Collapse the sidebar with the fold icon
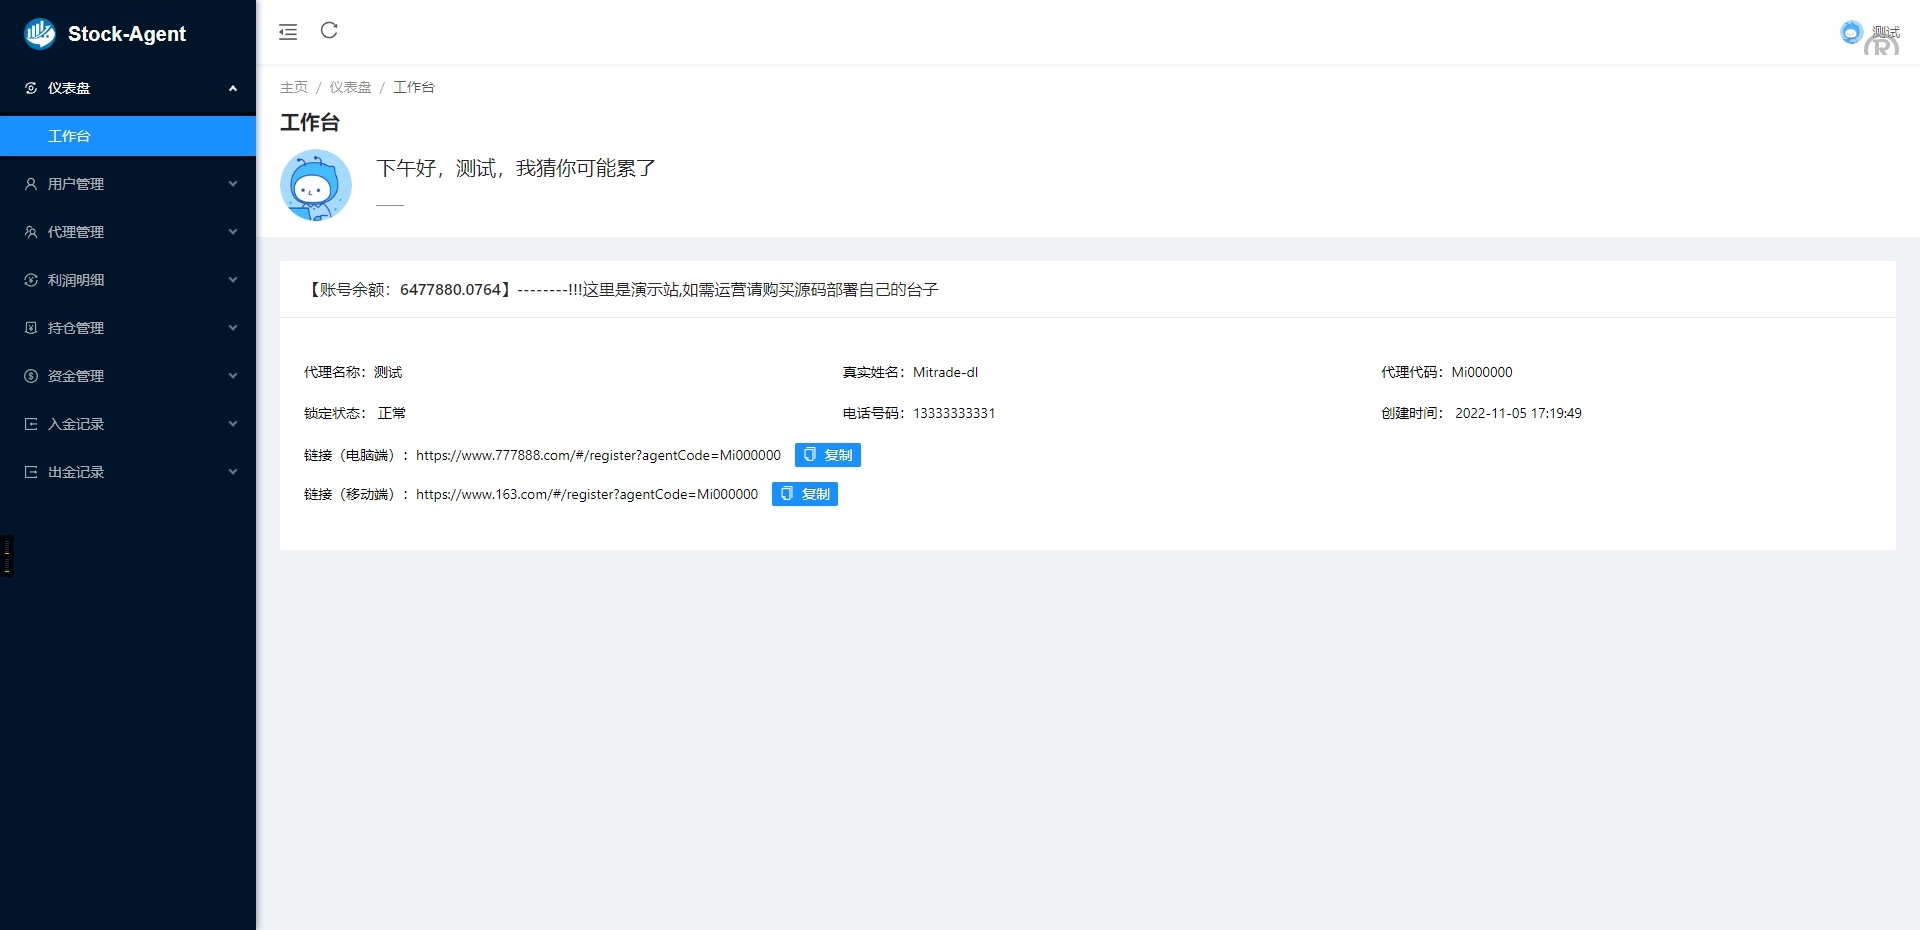Viewport: 1920px width, 930px height. [x=288, y=32]
